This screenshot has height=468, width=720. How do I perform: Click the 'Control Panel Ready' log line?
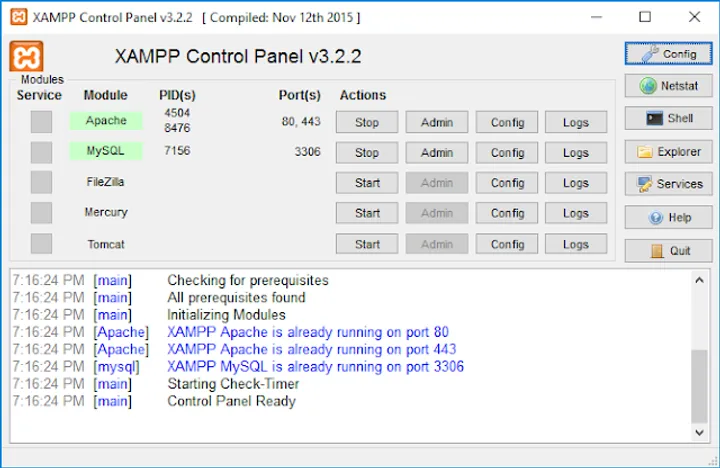pyautogui.click(x=231, y=401)
